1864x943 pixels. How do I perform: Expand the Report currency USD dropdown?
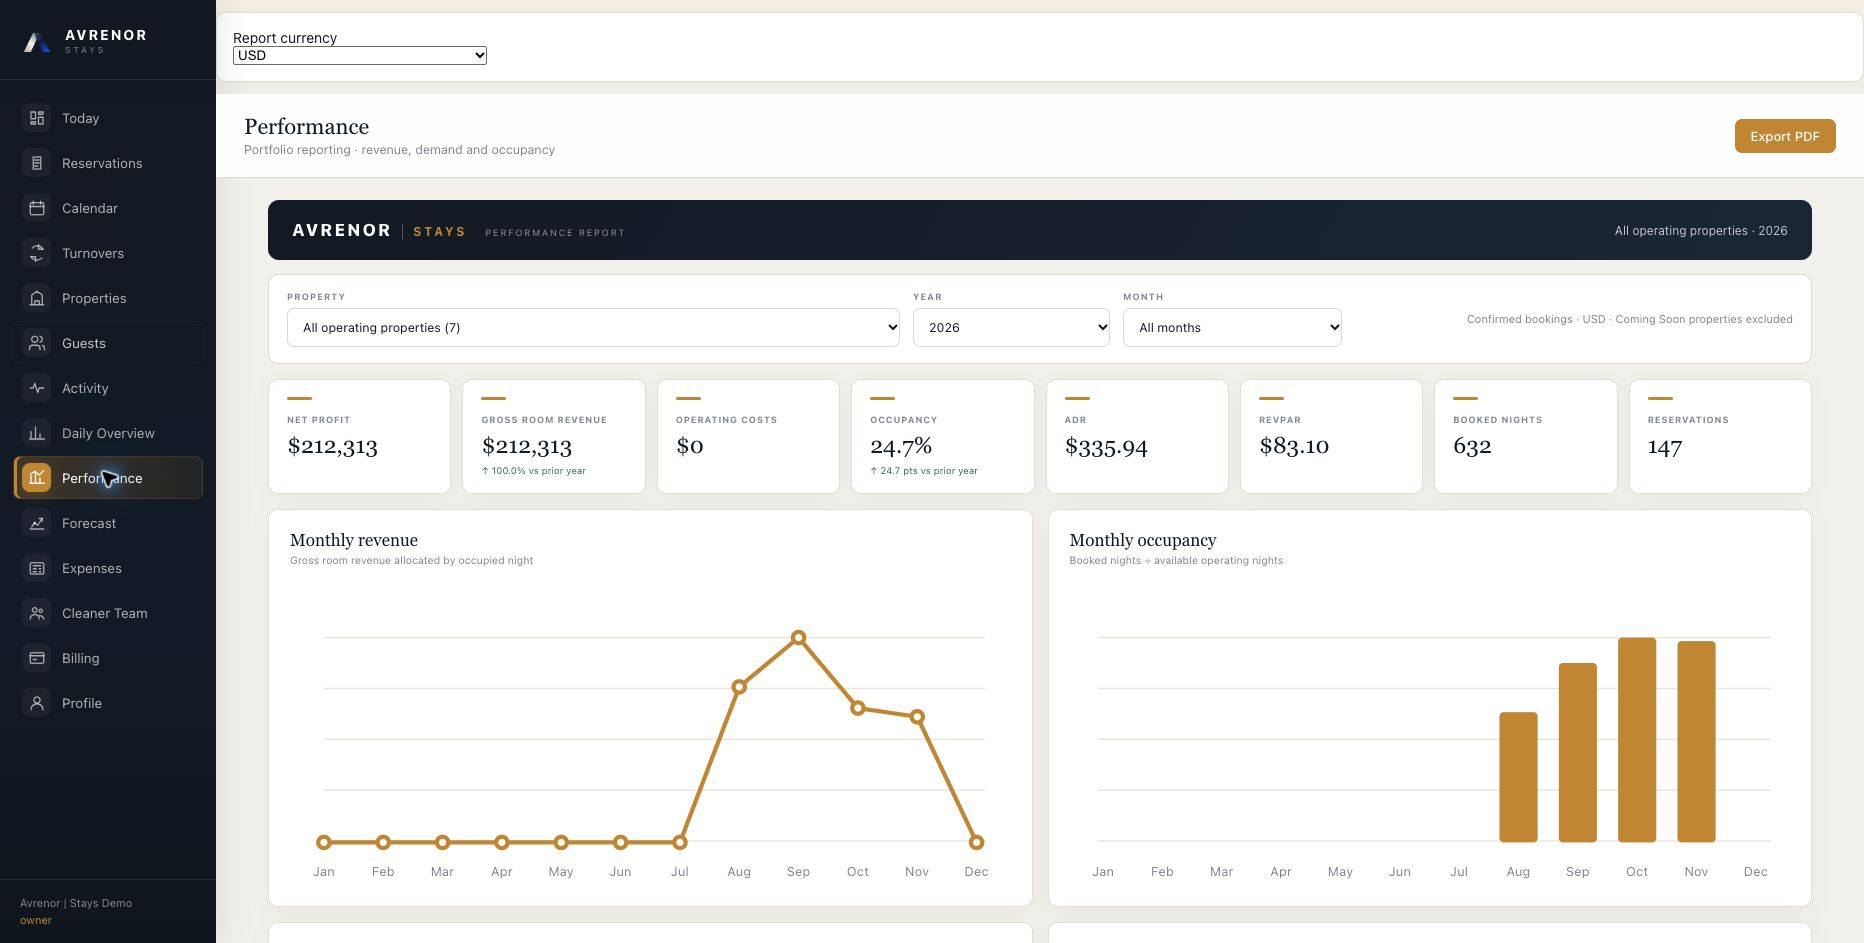360,55
